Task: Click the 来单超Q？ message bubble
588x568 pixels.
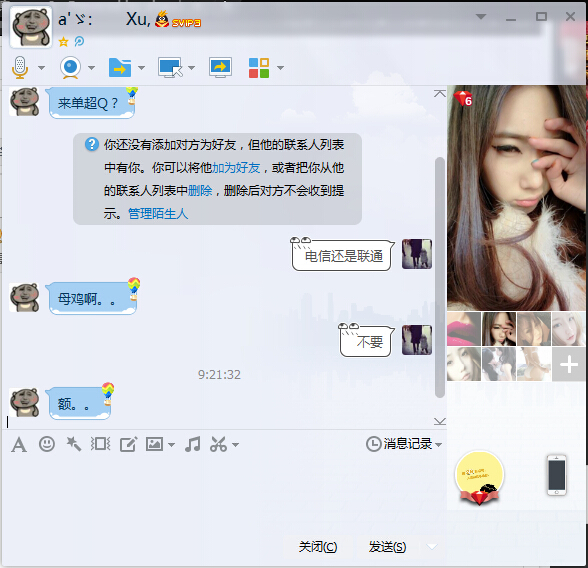Action: click(x=92, y=103)
